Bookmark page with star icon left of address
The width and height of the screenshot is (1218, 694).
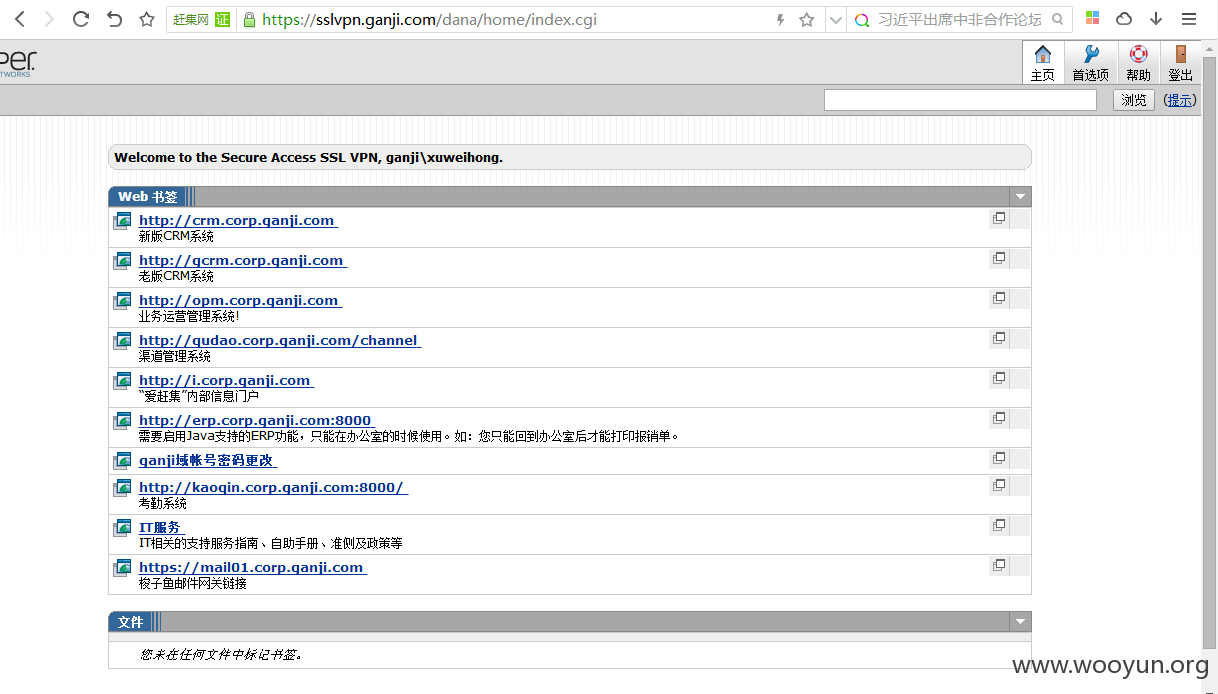coord(146,19)
